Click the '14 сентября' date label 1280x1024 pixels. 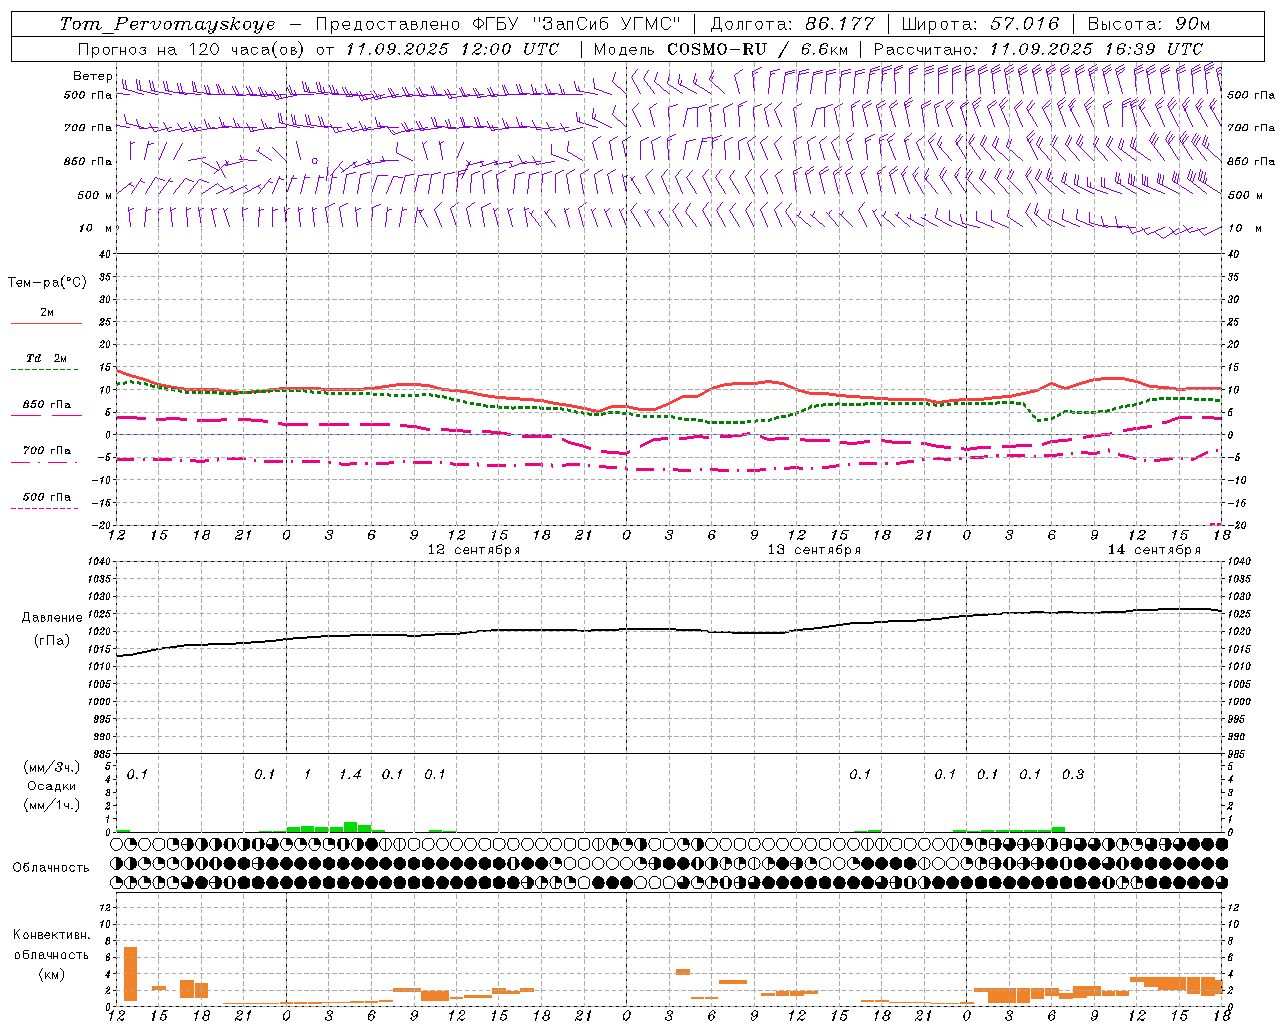click(1154, 550)
